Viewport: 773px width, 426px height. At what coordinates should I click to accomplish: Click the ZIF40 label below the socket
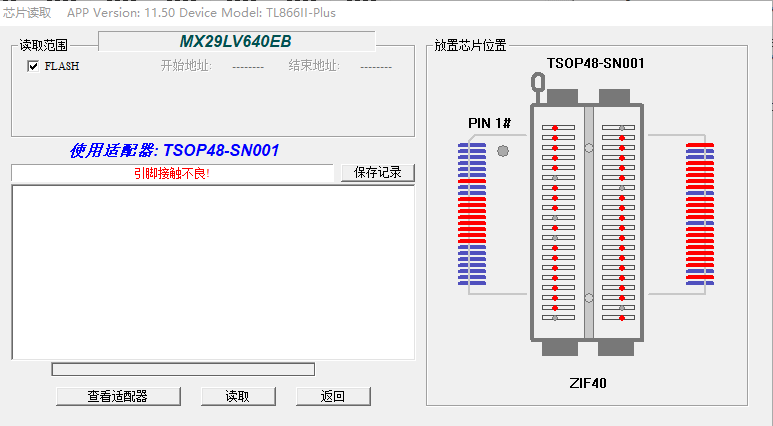pos(588,383)
